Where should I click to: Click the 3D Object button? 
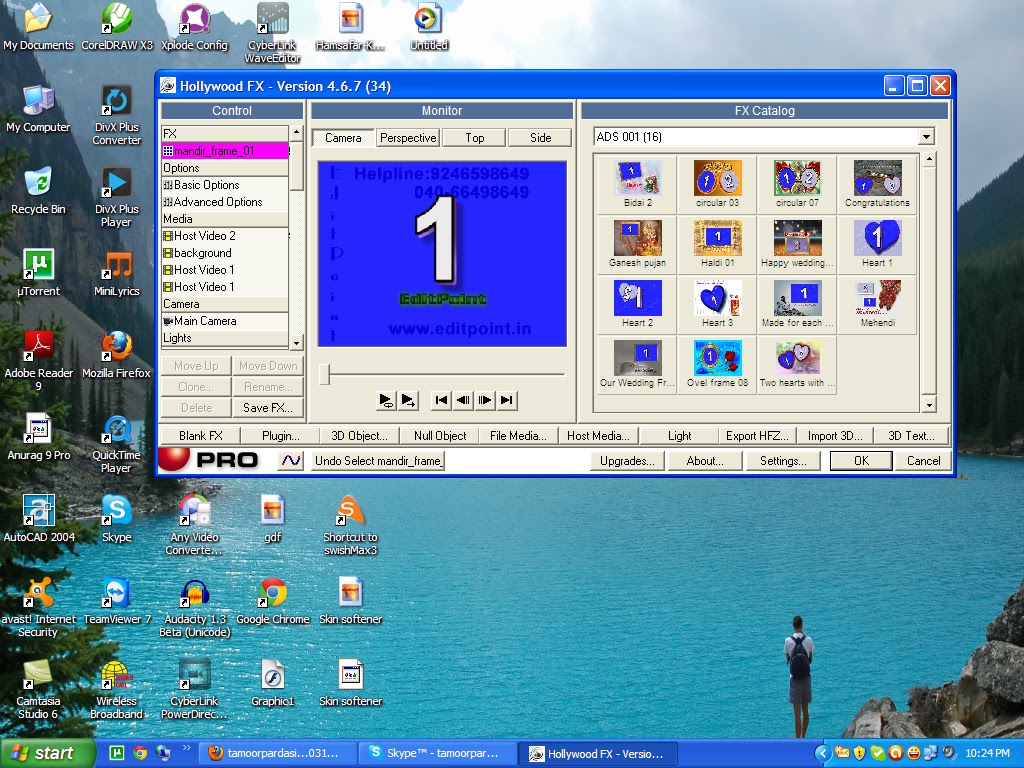pyautogui.click(x=359, y=436)
